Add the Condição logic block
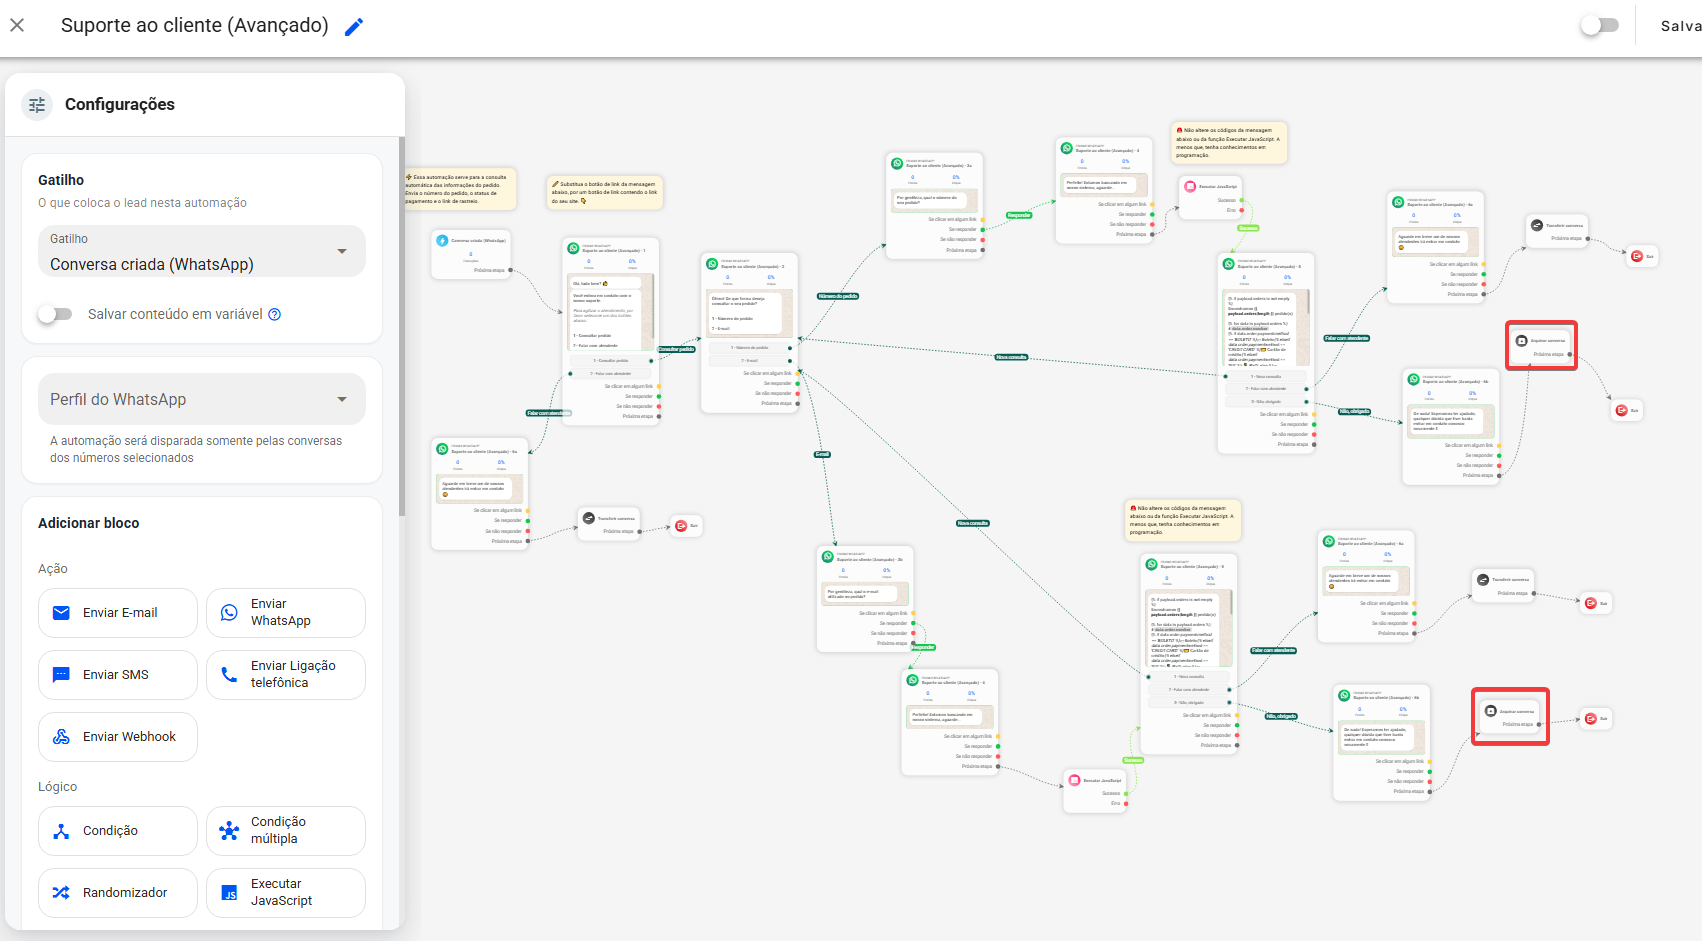 [x=118, y=831]
